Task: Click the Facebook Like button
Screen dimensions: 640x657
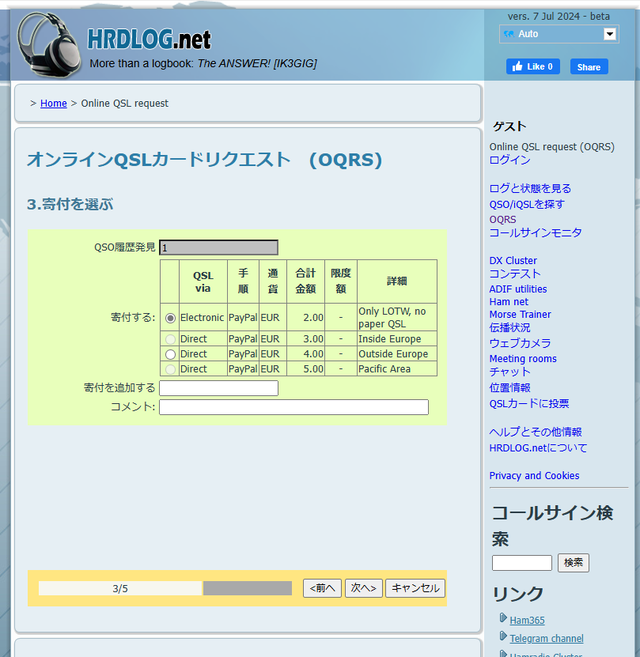Action: coord(533,67)
